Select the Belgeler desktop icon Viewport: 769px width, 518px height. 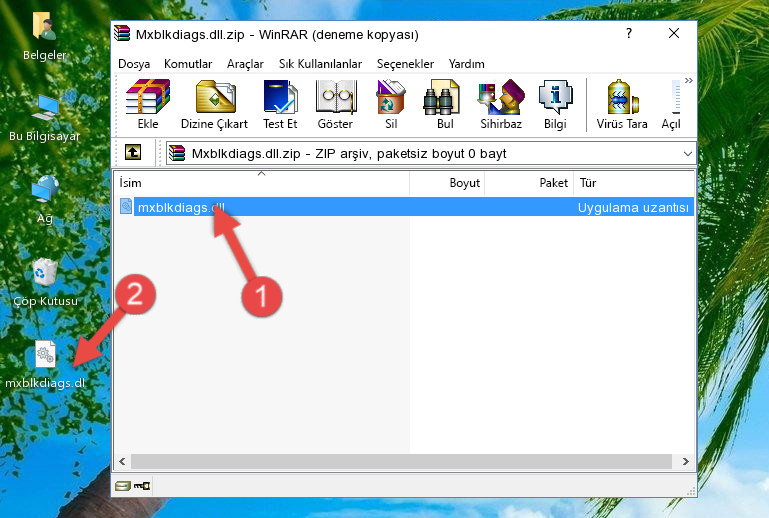click(x=45, y=36)
